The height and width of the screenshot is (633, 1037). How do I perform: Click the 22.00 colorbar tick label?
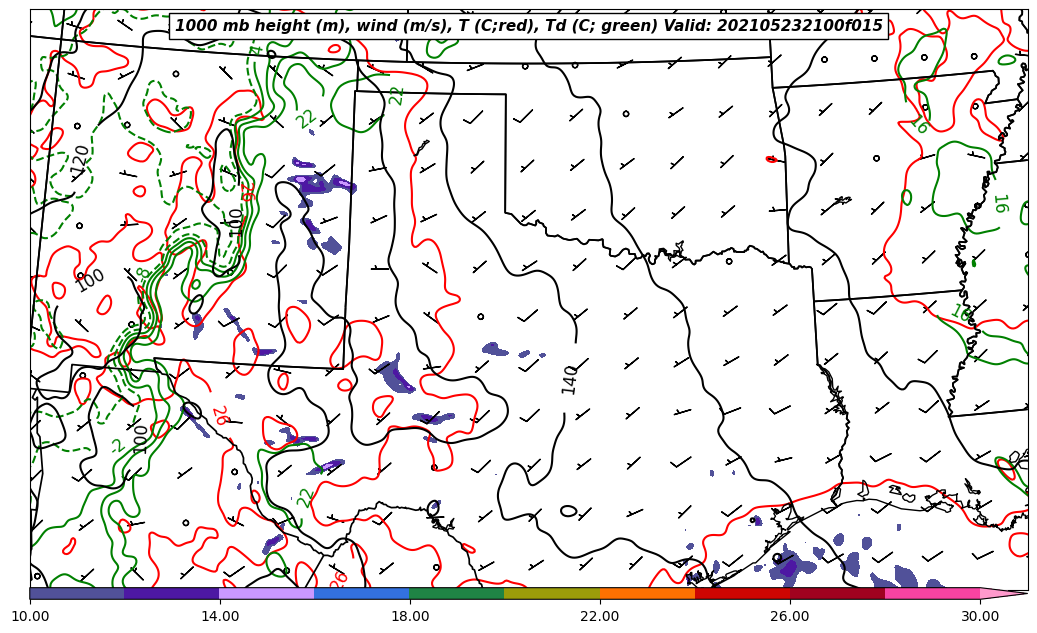coord(600,616)
